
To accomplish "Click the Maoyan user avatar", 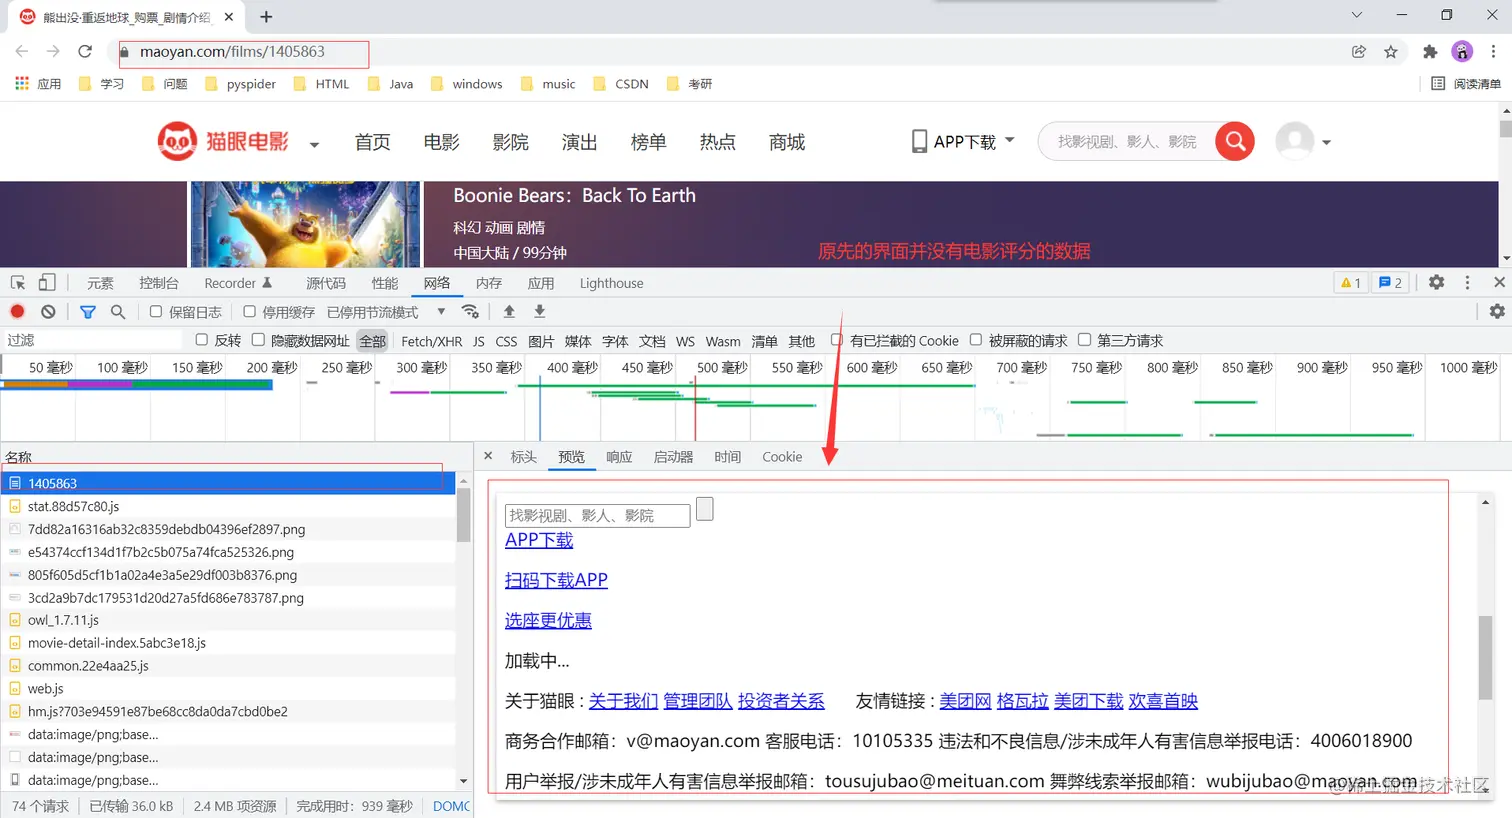I will (x=1295, y=141).
